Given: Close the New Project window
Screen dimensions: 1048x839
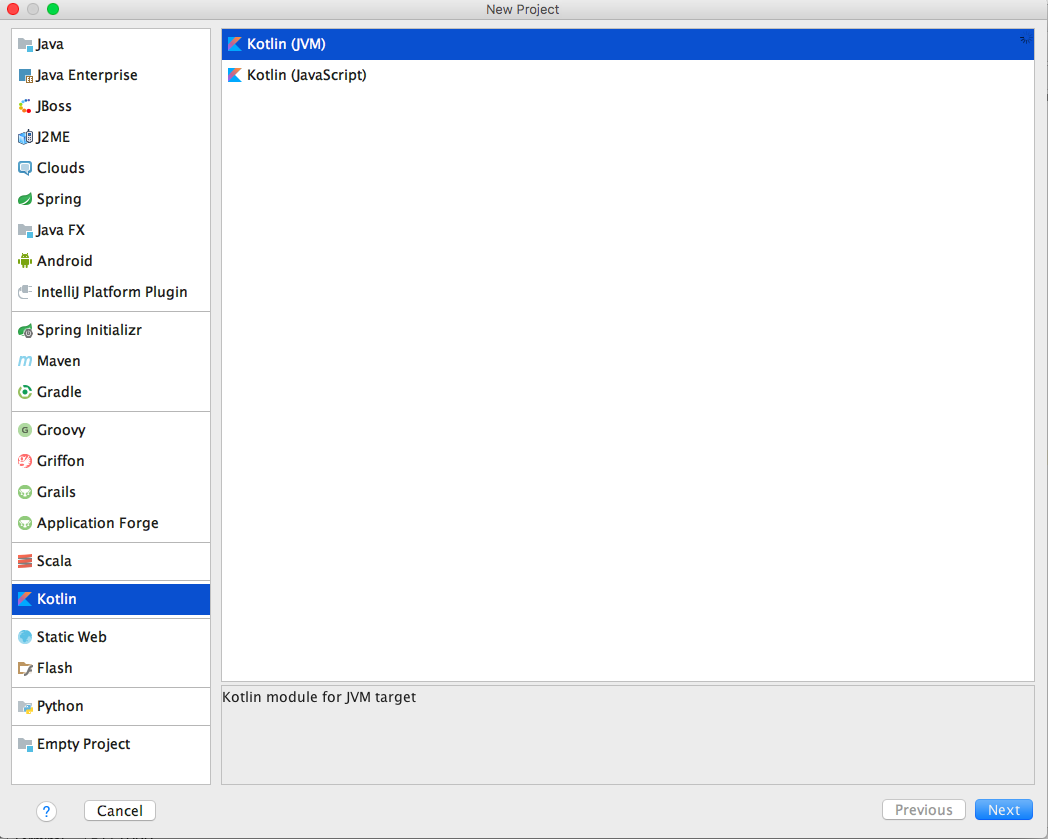Looking at the screenshot, I should click(13, 9).
